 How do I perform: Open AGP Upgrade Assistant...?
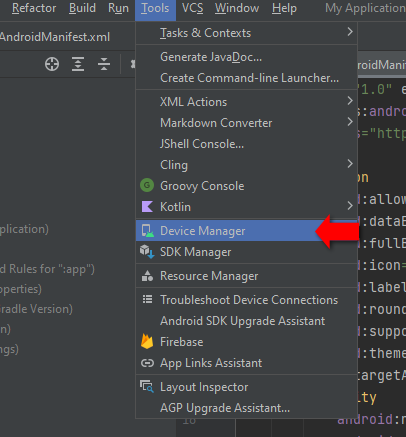click(x=246, y=408)
